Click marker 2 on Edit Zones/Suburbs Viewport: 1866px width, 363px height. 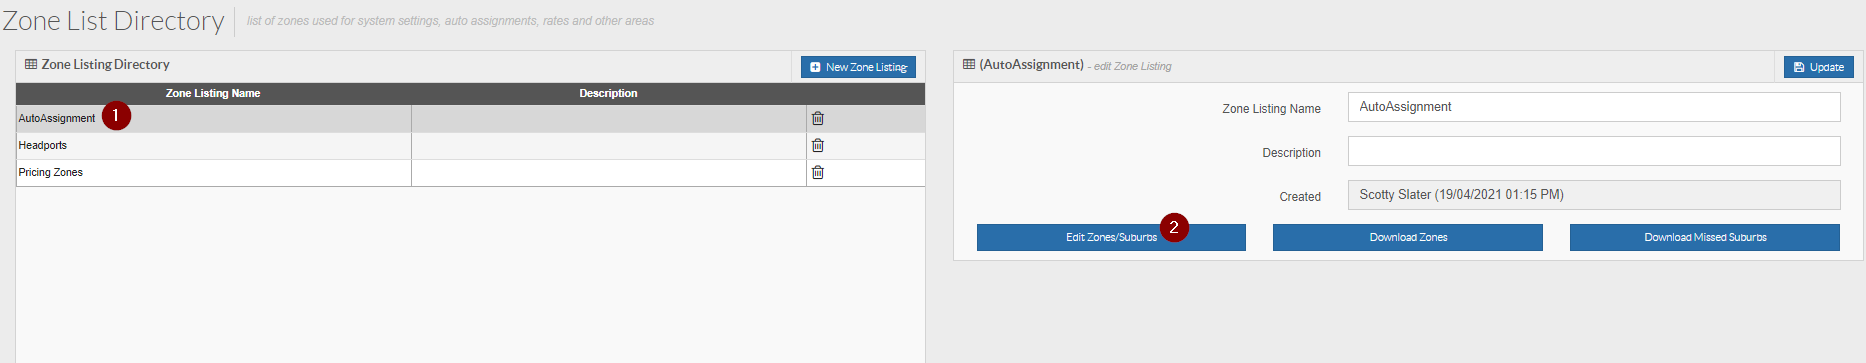pos(1174,227)
